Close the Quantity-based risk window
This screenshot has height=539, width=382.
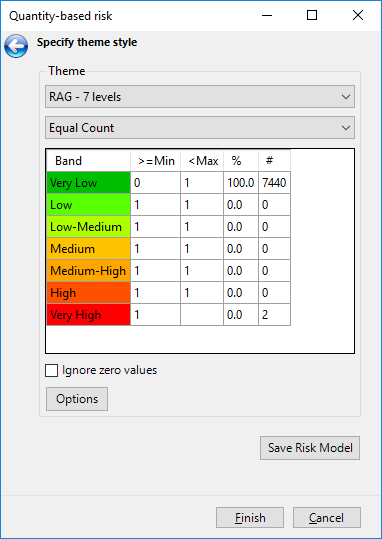pos(358,15)
